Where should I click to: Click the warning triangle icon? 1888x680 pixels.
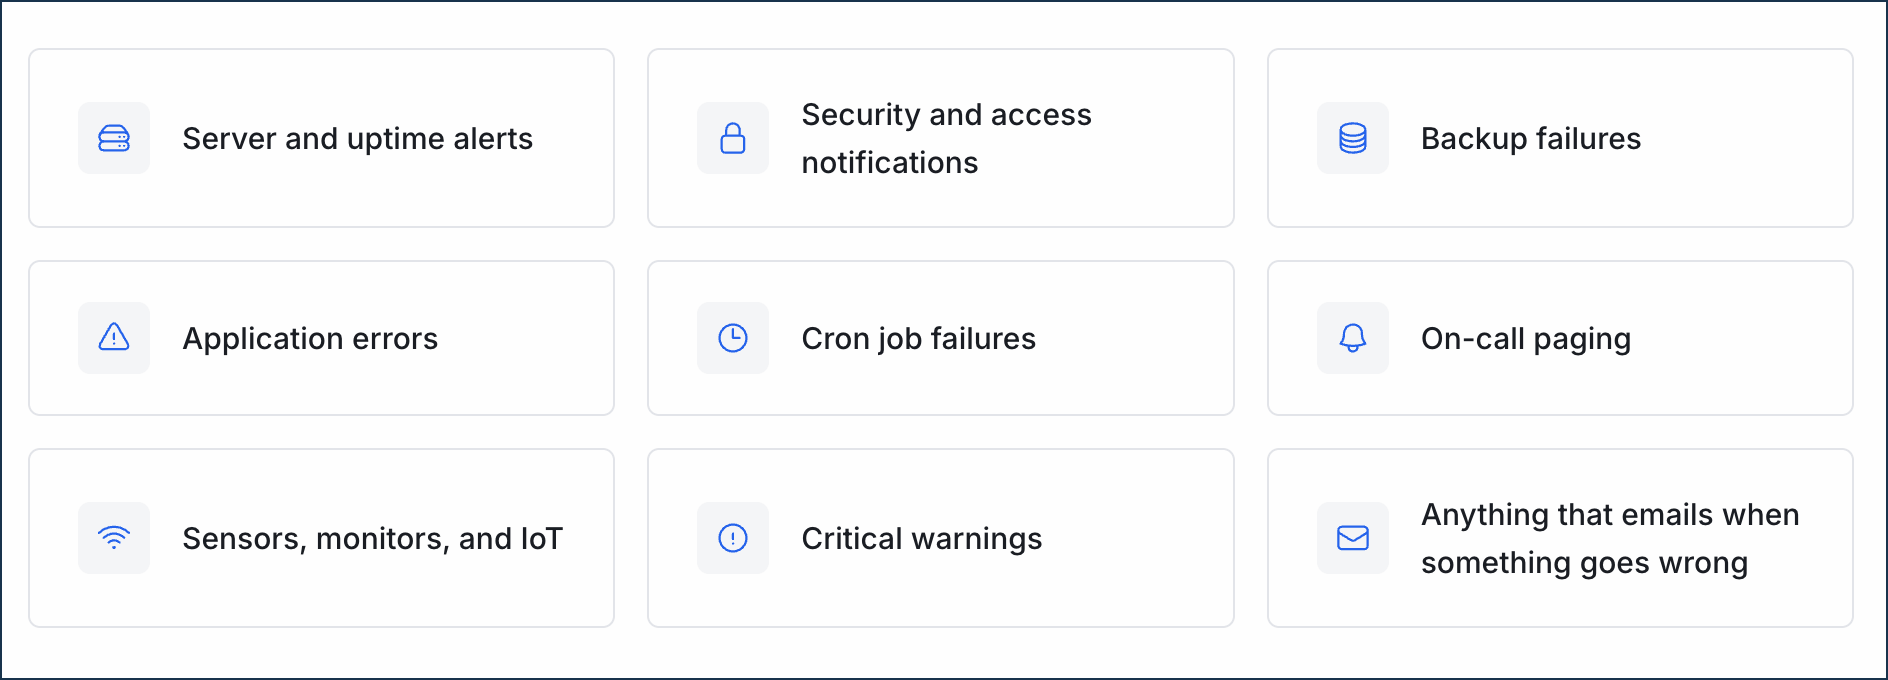click(x=113, y=338)
